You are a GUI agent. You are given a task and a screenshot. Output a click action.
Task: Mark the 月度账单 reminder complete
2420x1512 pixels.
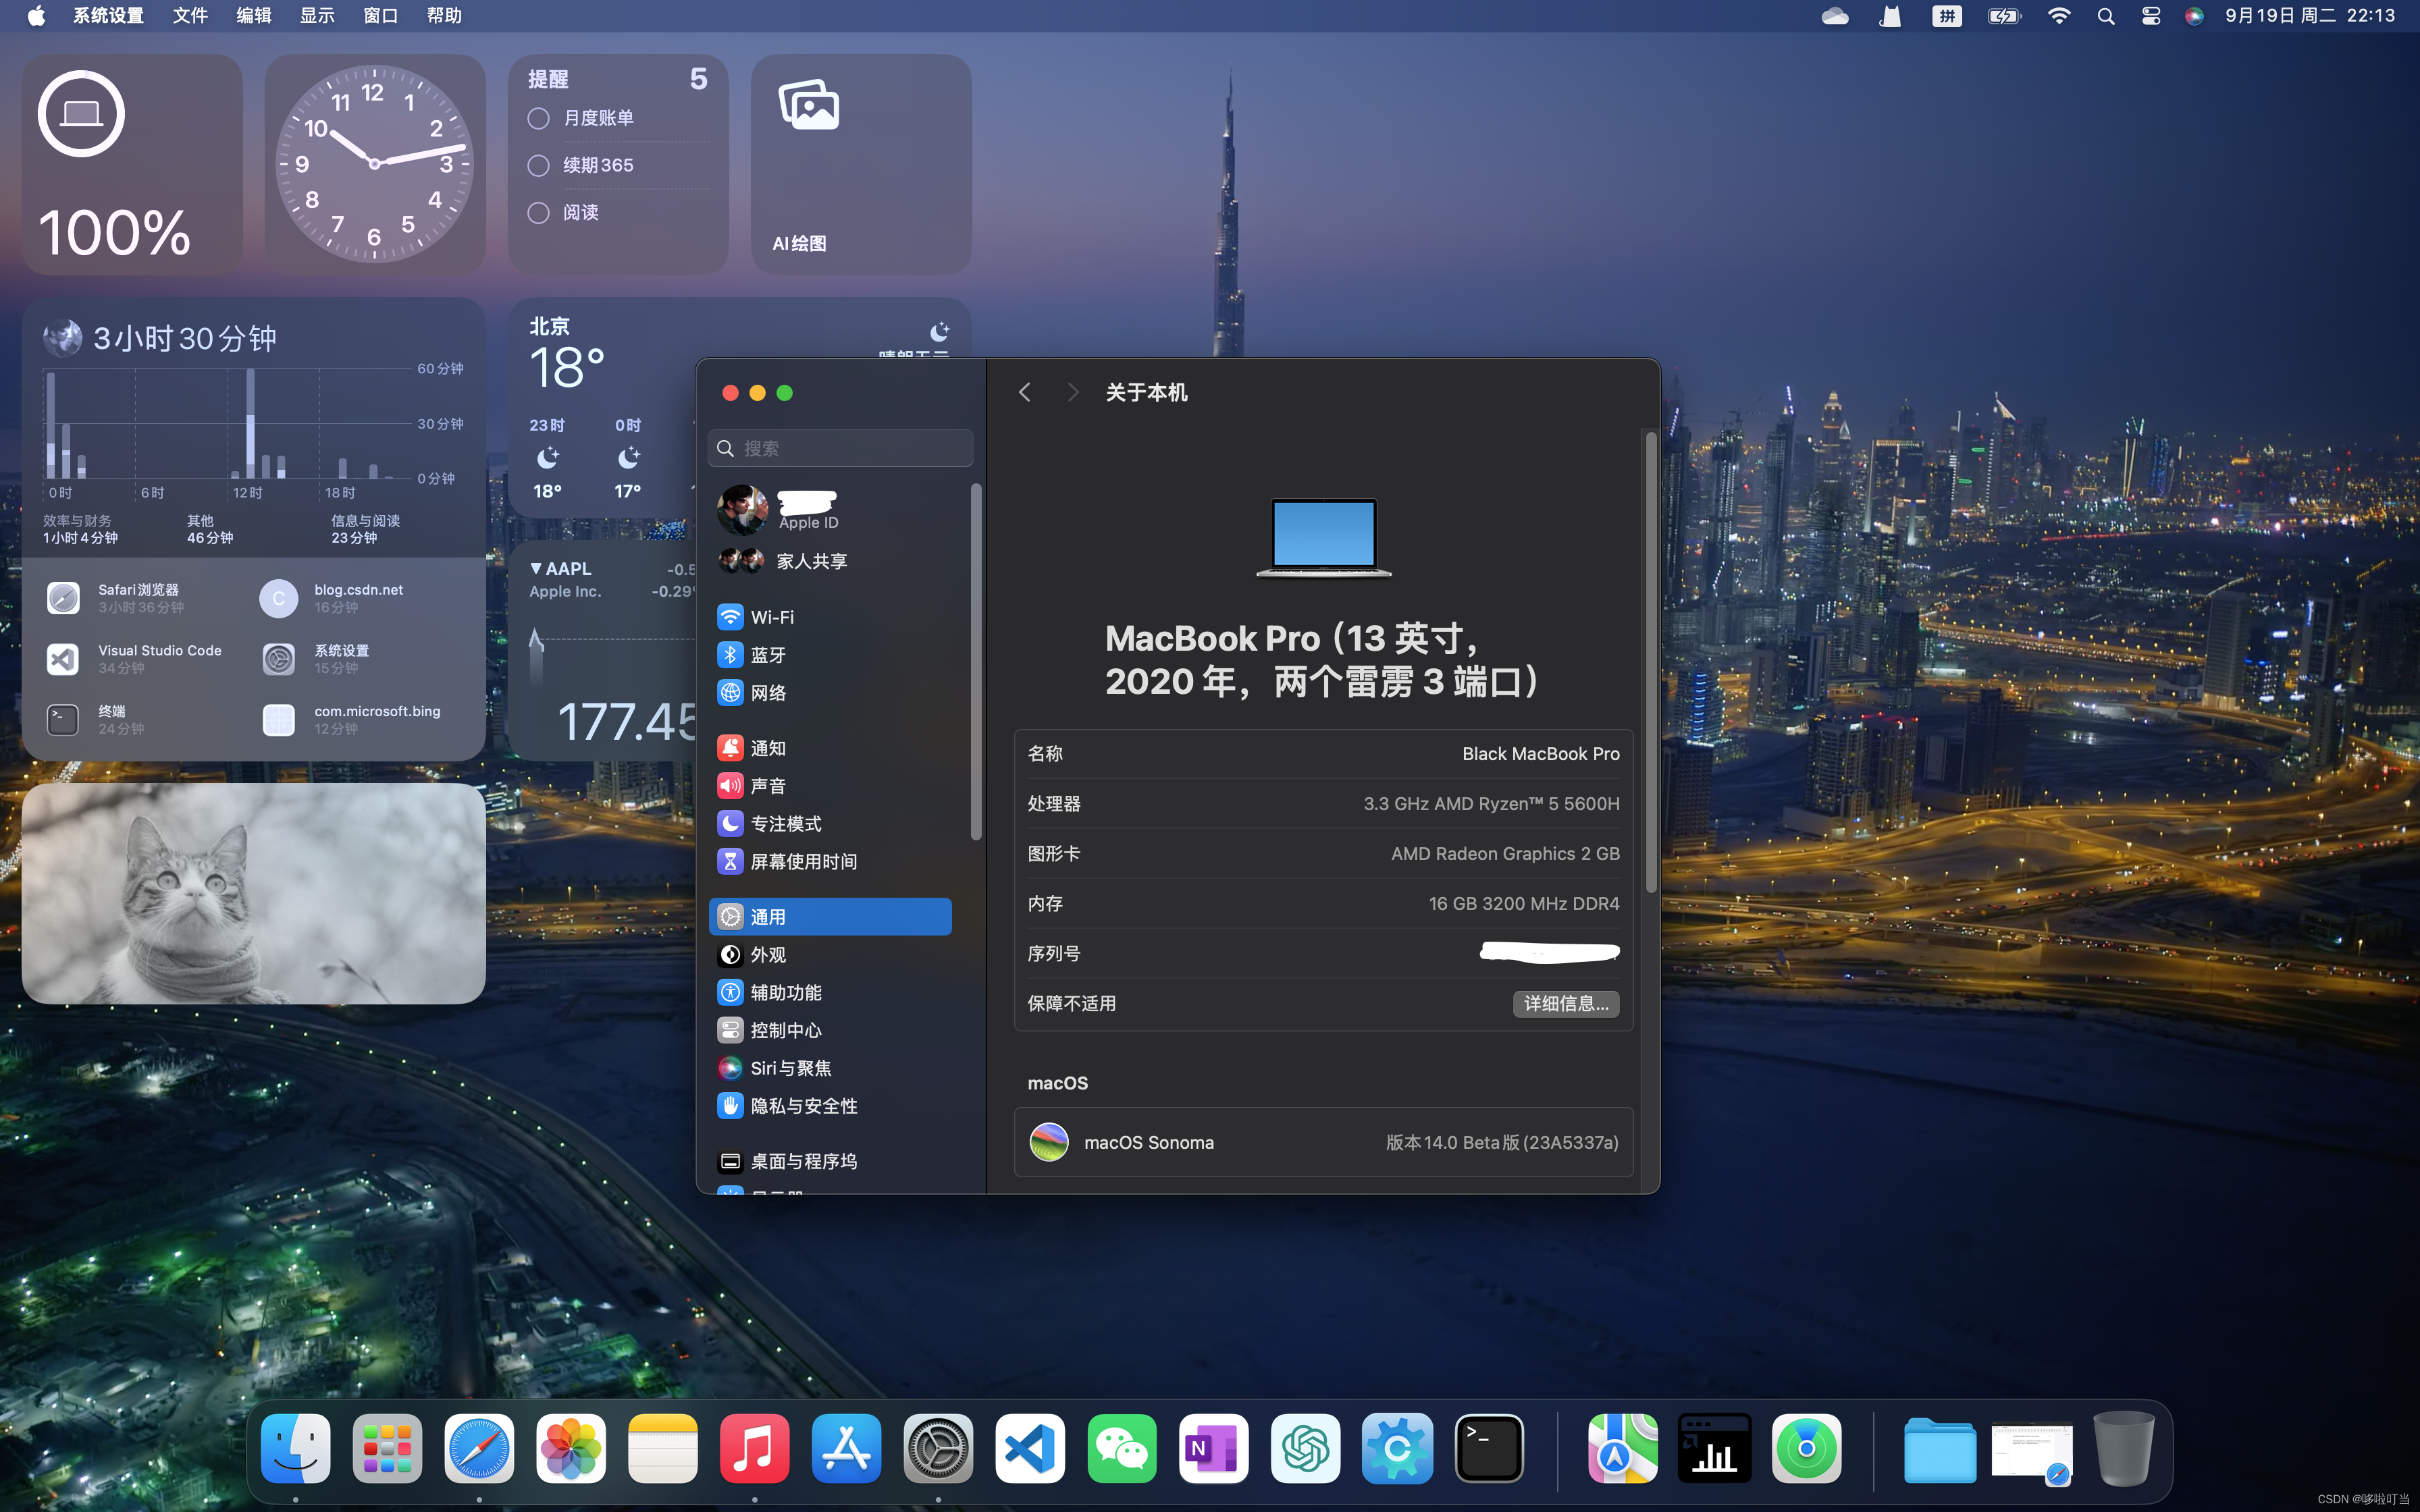[538, 118]
